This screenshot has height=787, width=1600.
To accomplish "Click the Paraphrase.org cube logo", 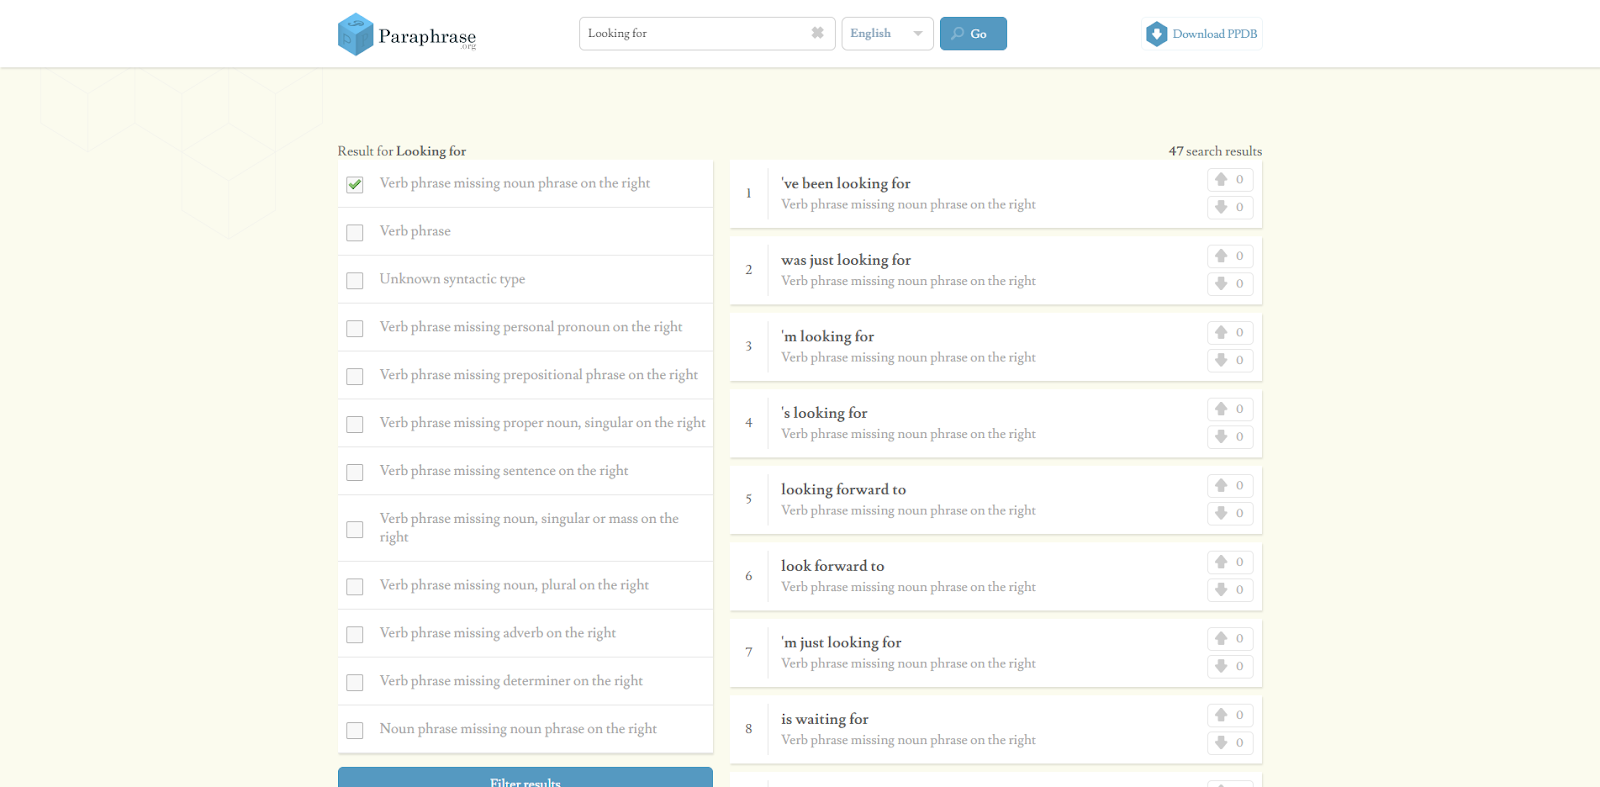I will coord(355,34).
